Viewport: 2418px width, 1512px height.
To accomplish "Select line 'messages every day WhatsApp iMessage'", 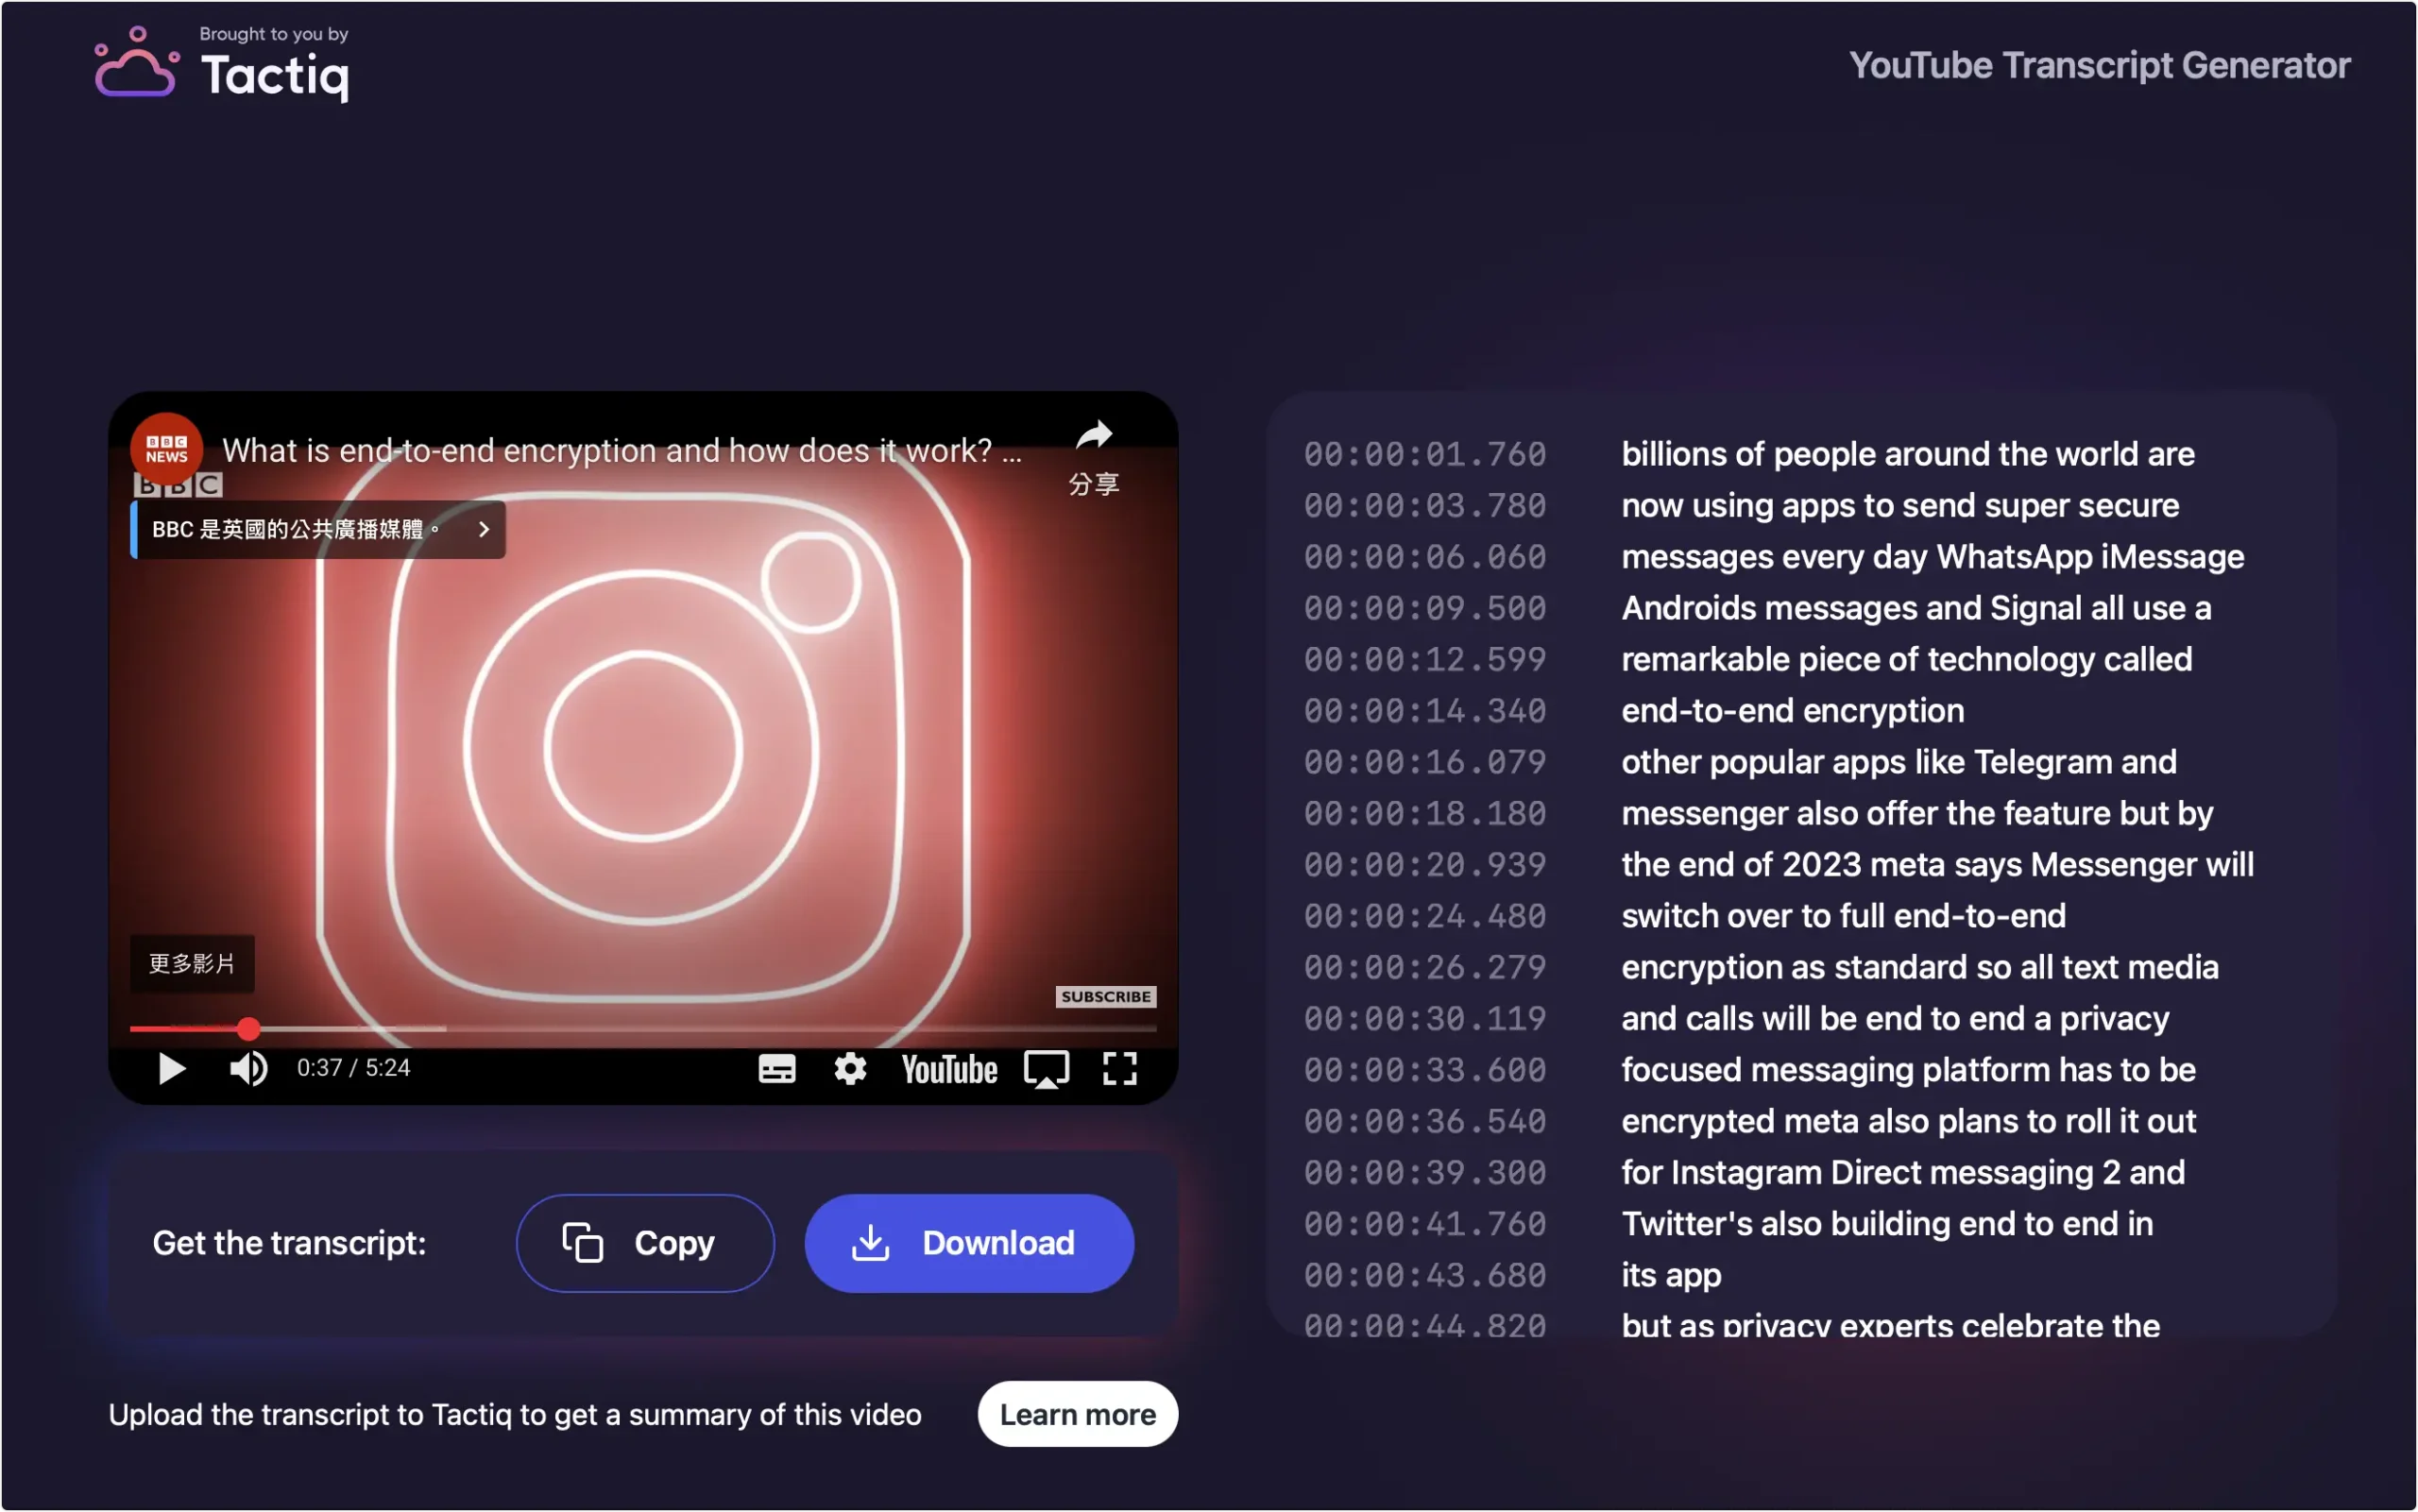I will pos(1932,556).
